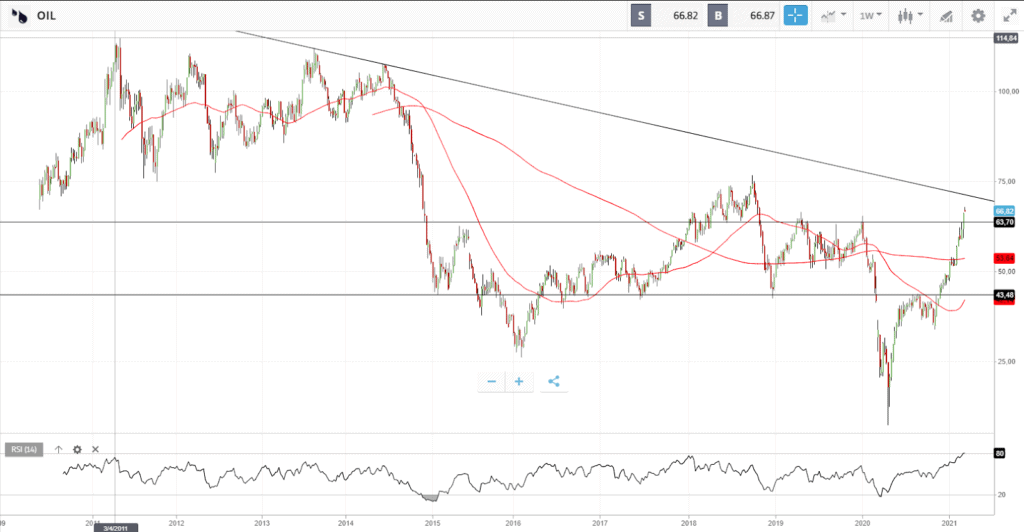Screen dimensions: 1024x532
Task: Click the share chart icon
Action: 554,382
